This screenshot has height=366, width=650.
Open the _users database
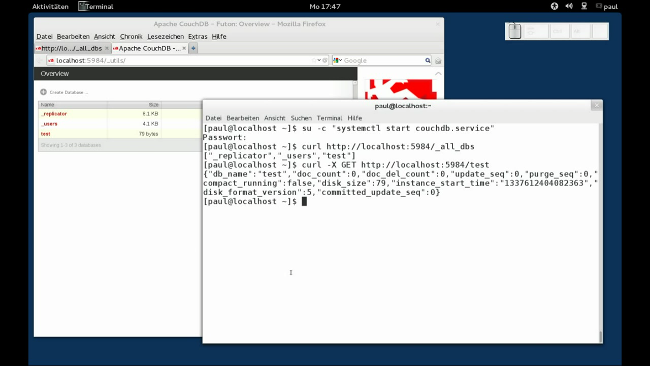click(49, 124)
